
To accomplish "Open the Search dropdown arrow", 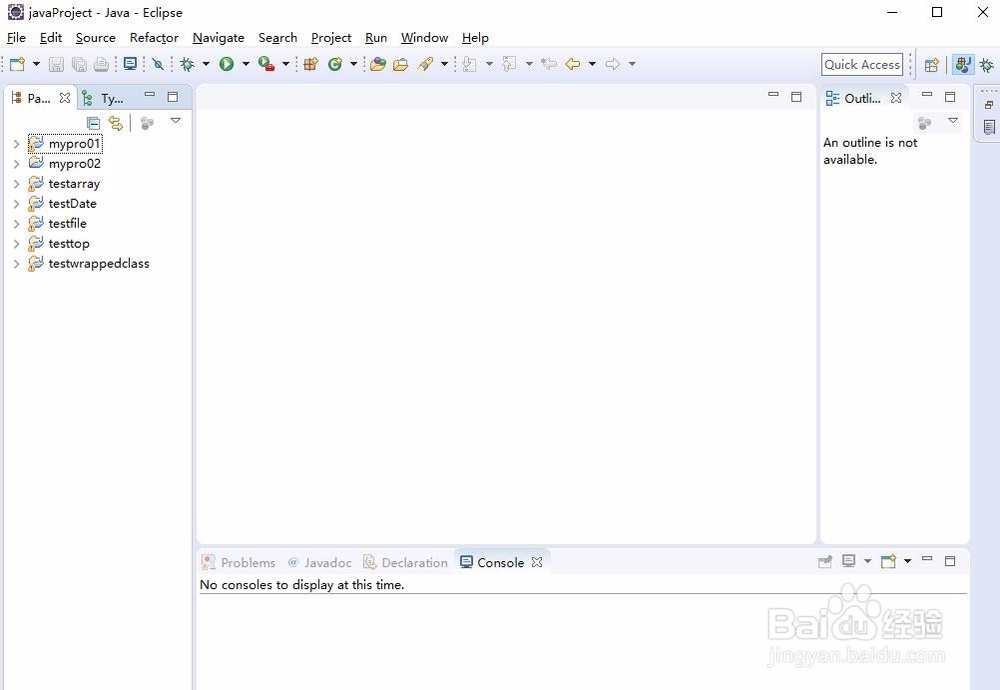I will coord(445,64).
